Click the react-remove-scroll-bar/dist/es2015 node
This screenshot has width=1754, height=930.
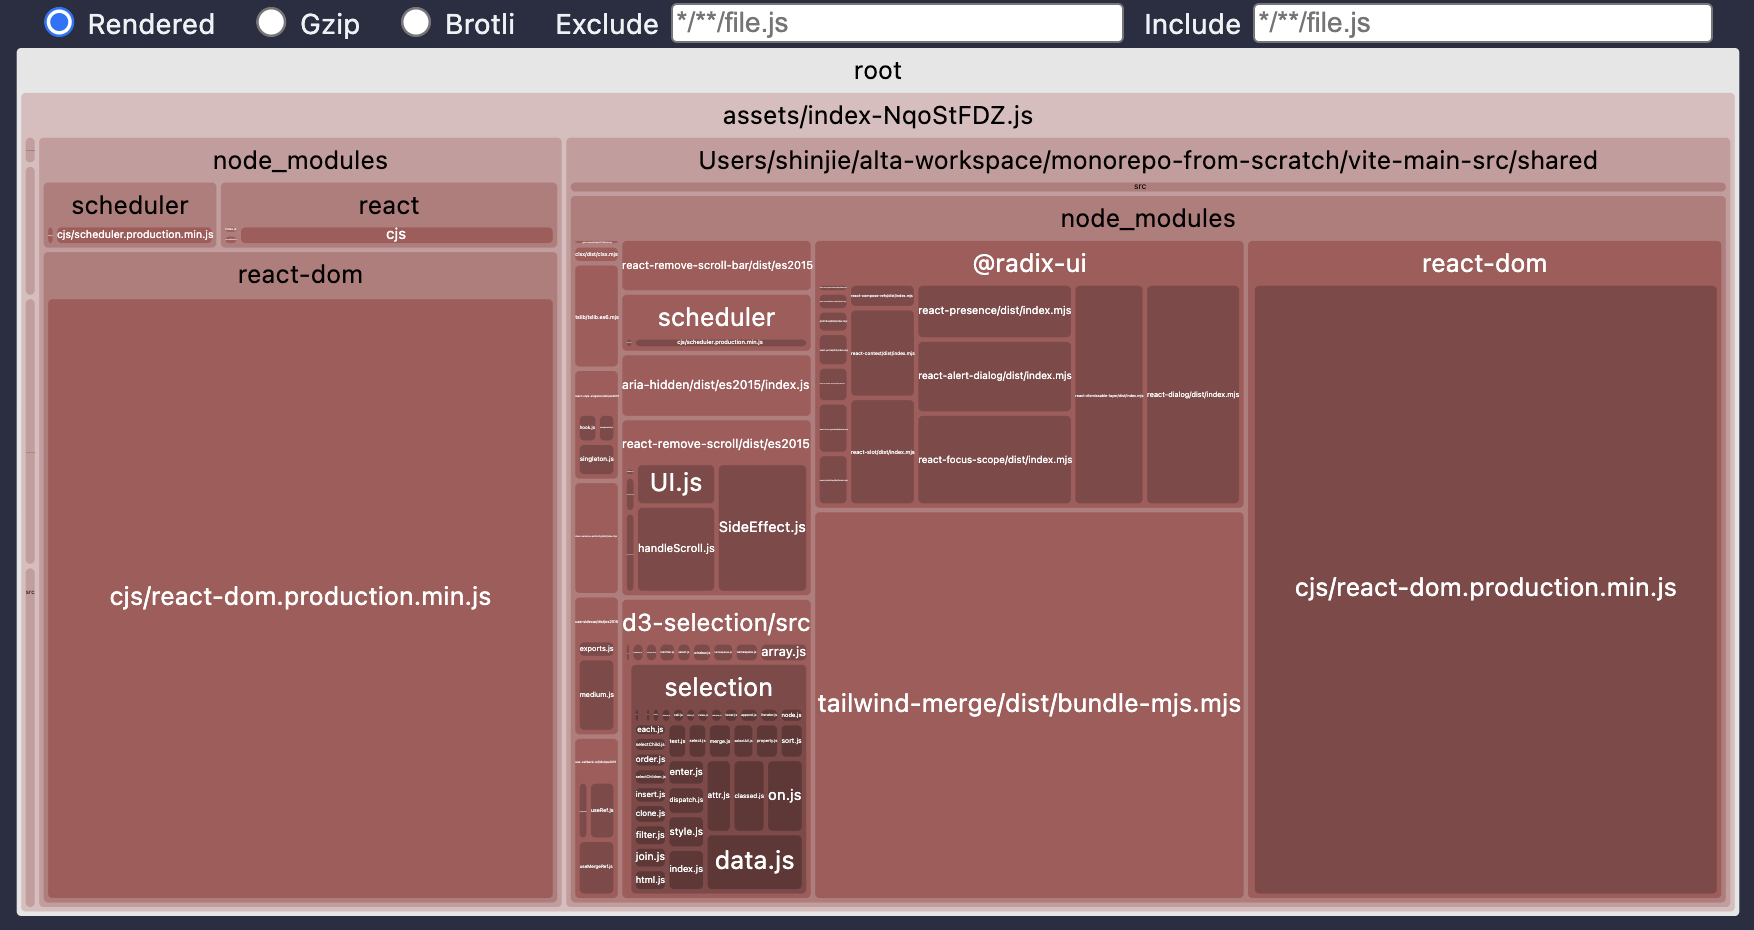(x=716, y=266)
